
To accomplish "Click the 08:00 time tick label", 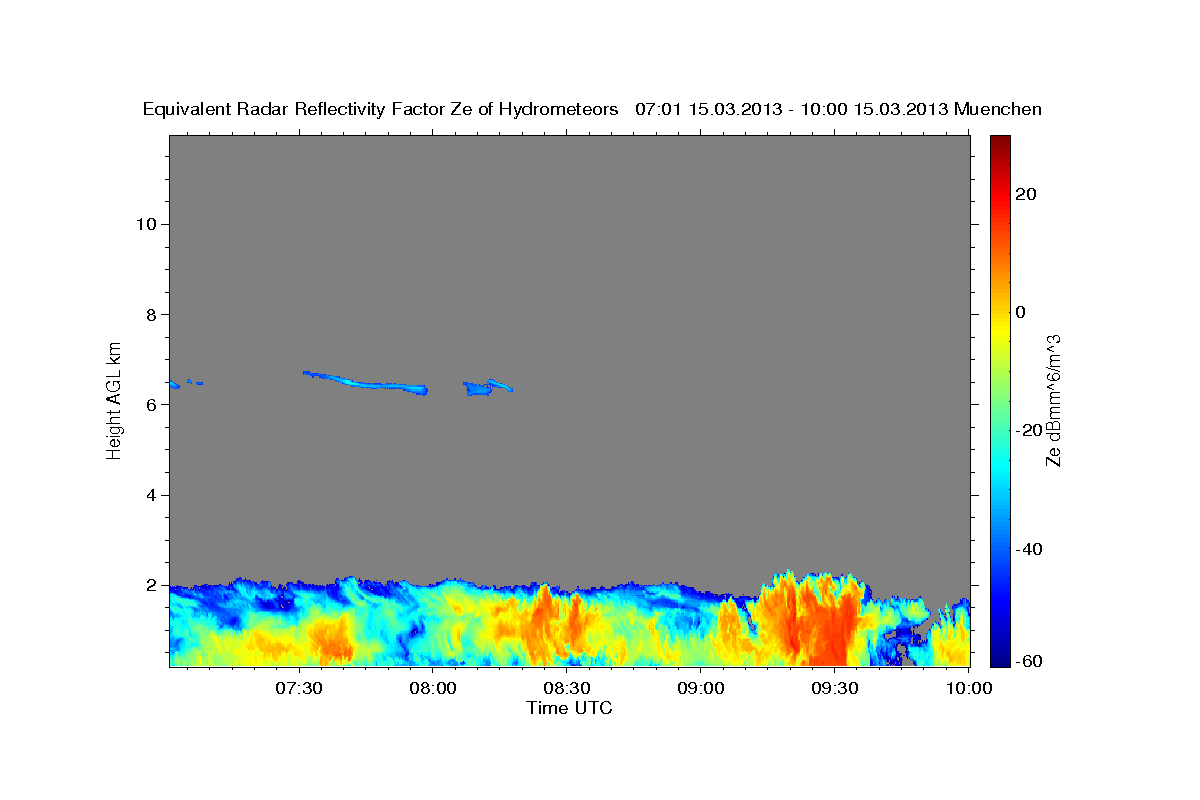I will [x=433, y=689].
